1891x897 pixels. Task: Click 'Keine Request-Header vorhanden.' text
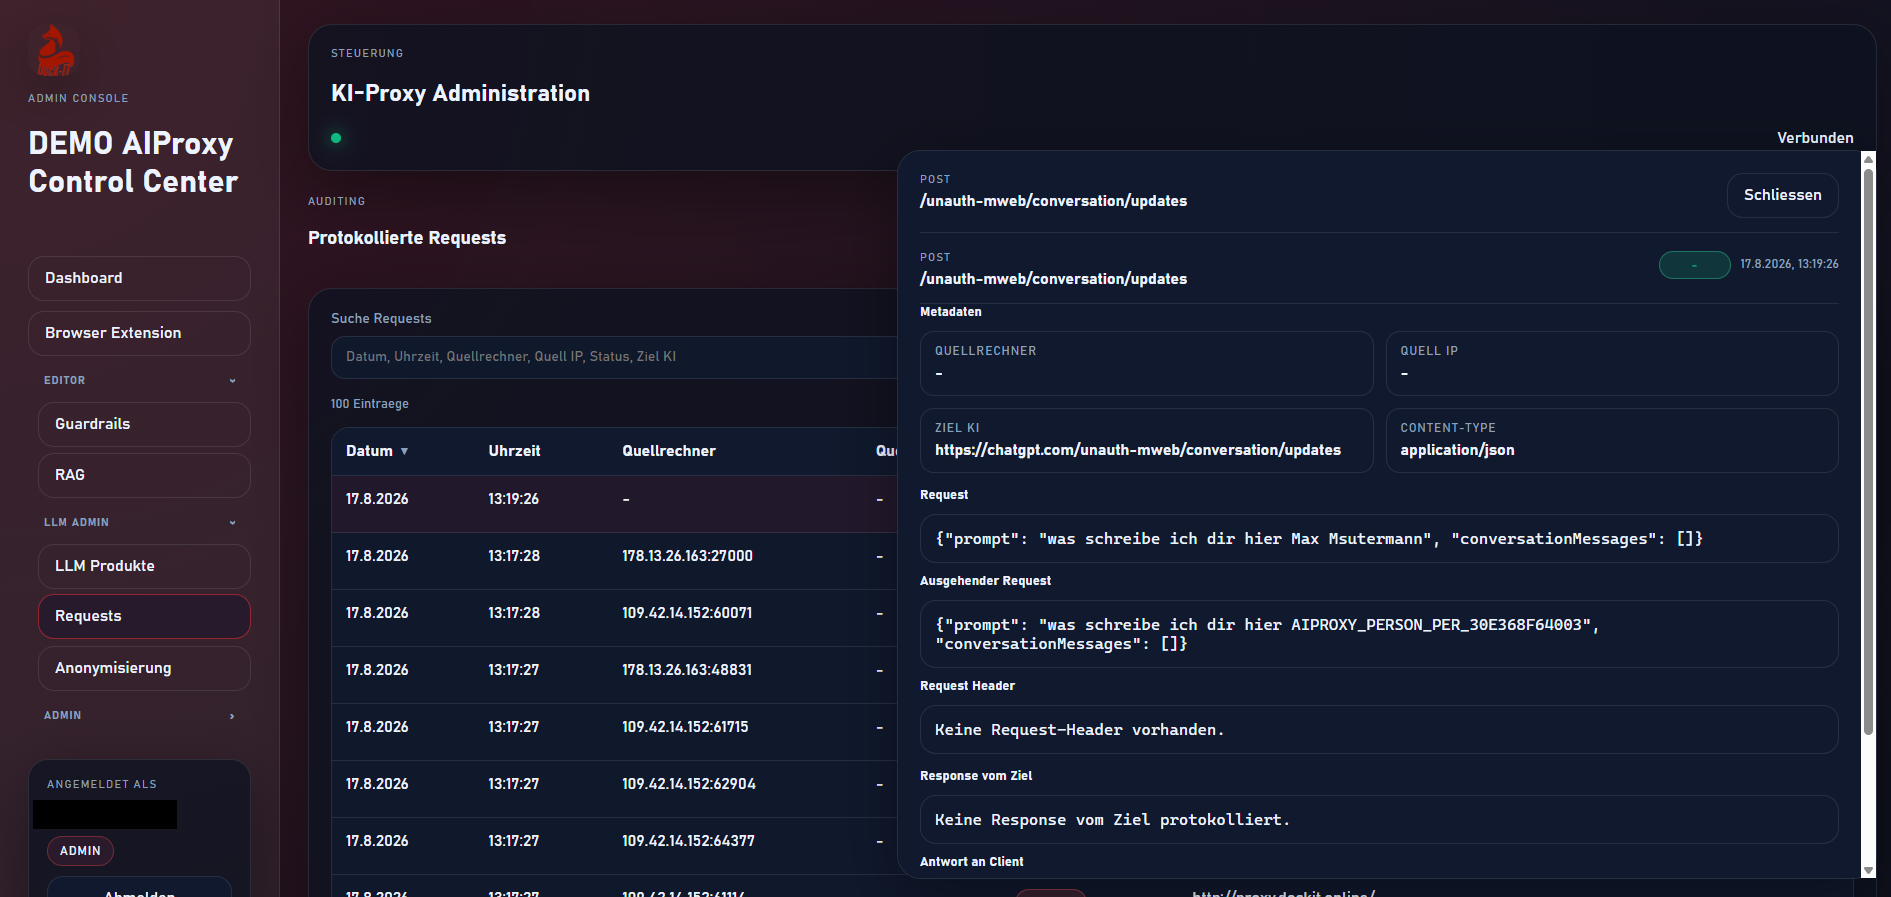click(1079, 730)
